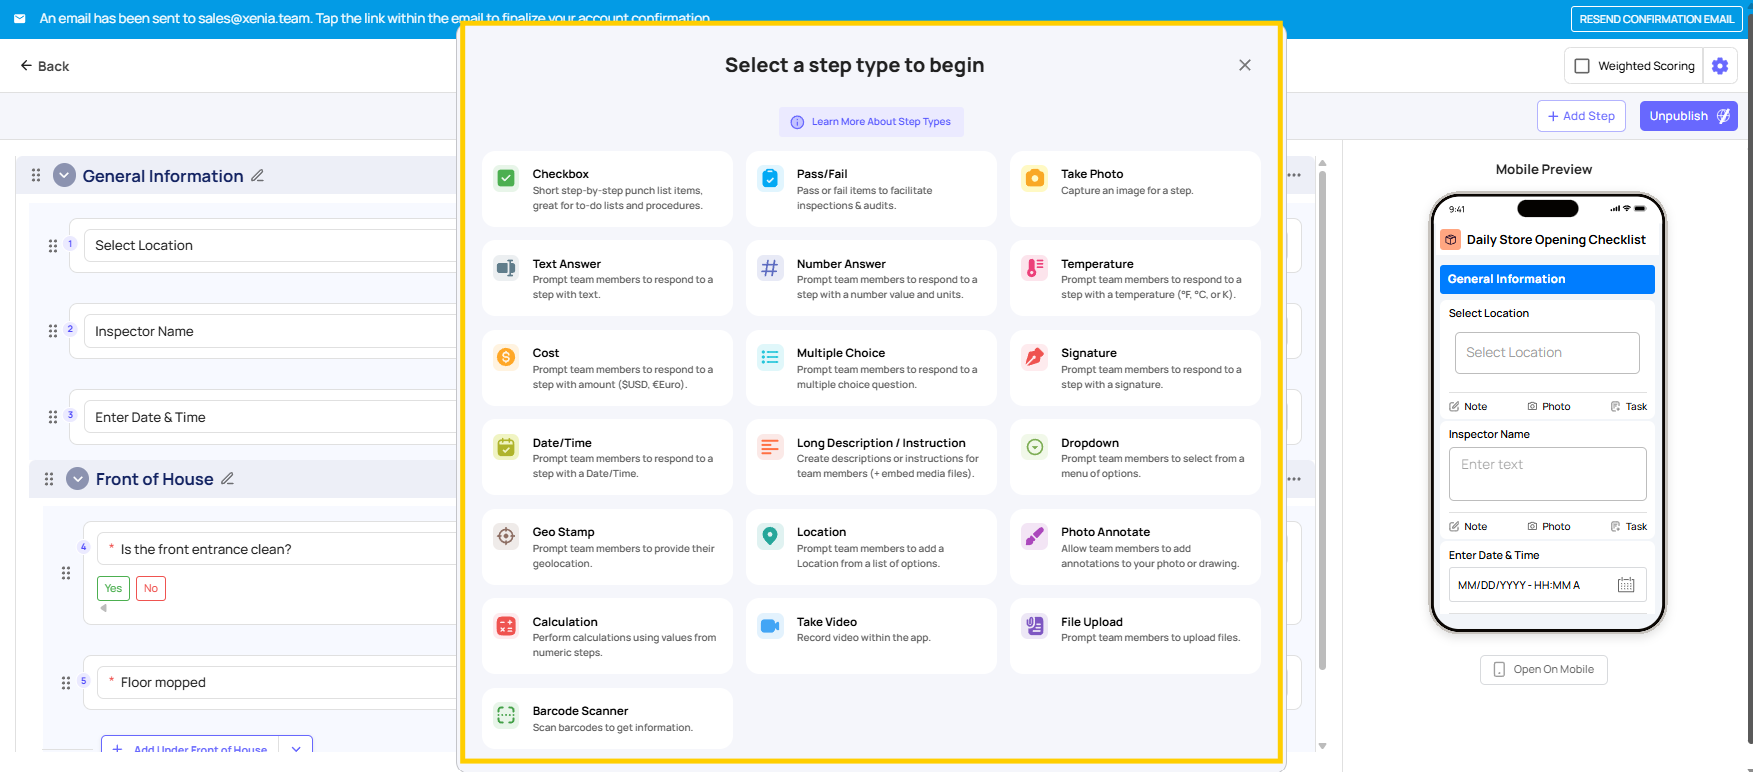Select the Checkbox step type icon
This screenshot has width=1753, height=772.
[506, 179]
